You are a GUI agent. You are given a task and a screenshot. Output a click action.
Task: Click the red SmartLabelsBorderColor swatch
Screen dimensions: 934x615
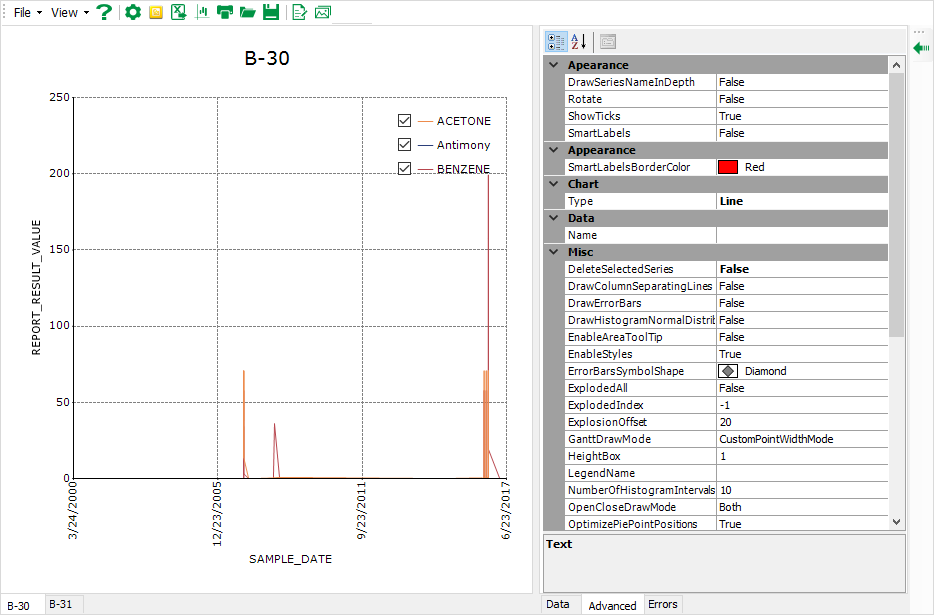pyautogui.click(x=728, y=167)
